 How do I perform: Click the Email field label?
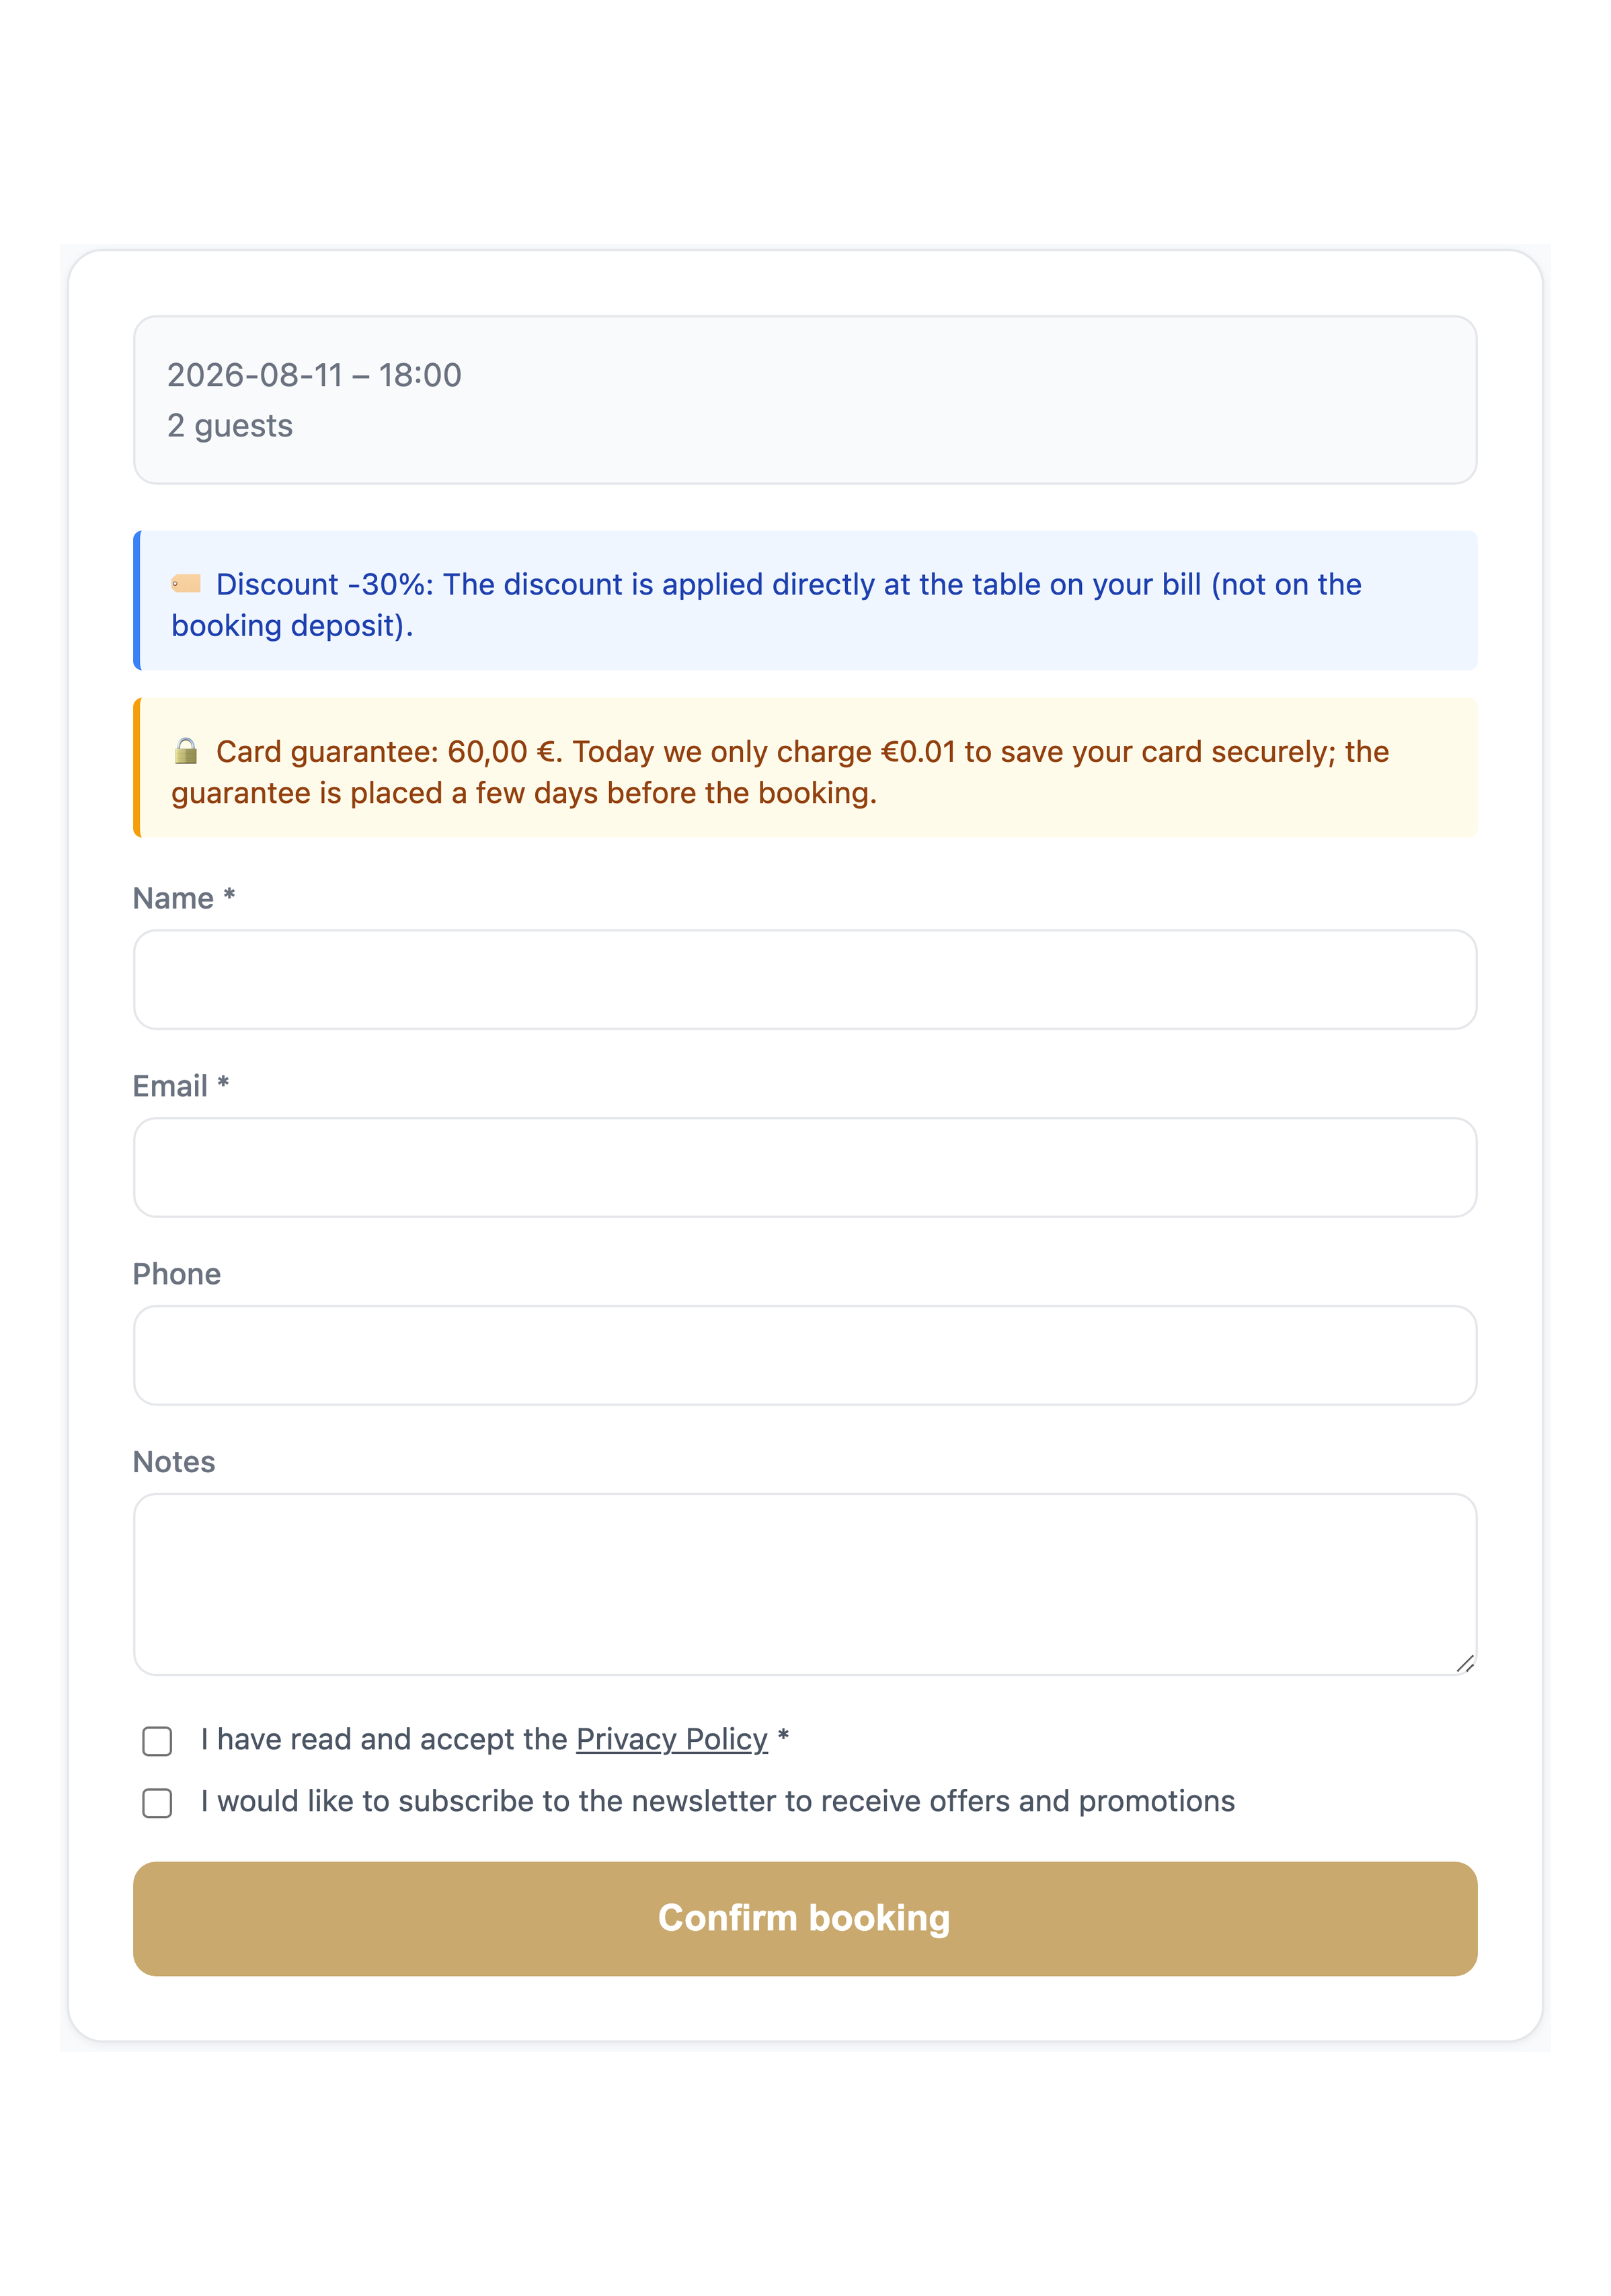pyautogui.click(x=181, y=1086)
